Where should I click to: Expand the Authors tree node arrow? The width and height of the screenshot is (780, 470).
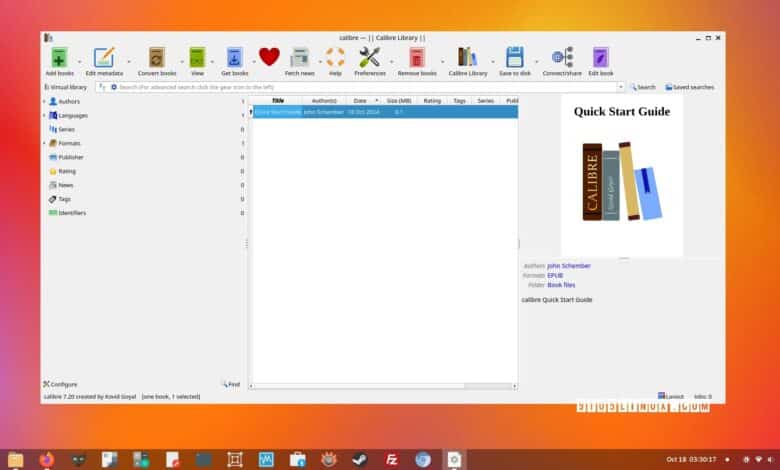[x=44, y=101]
